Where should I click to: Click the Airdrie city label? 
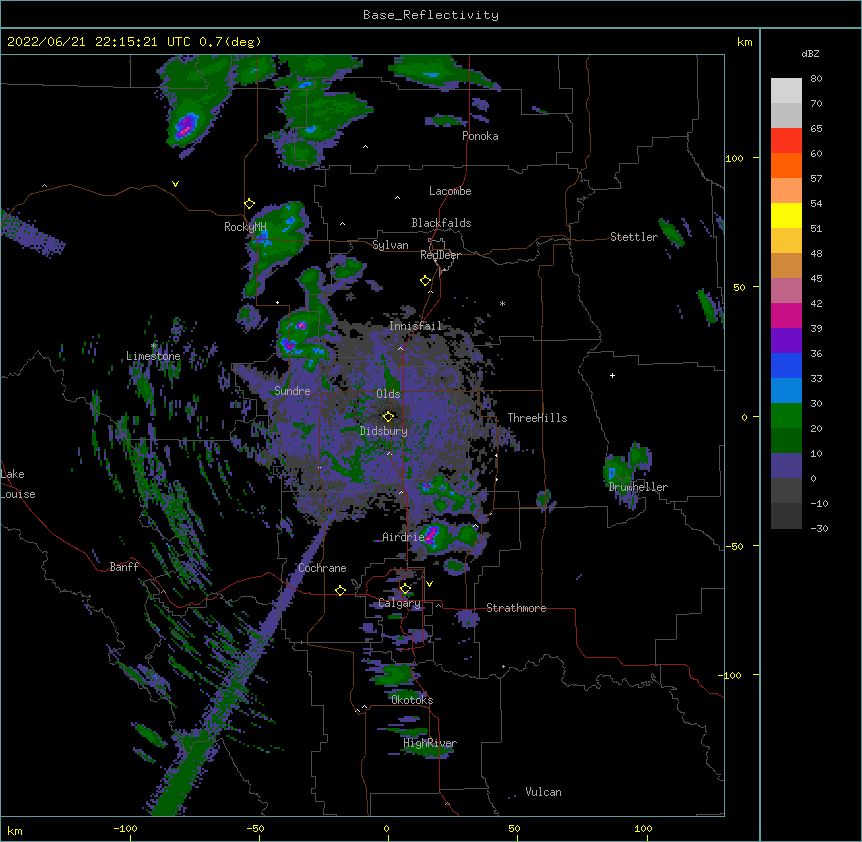(403, 537)
